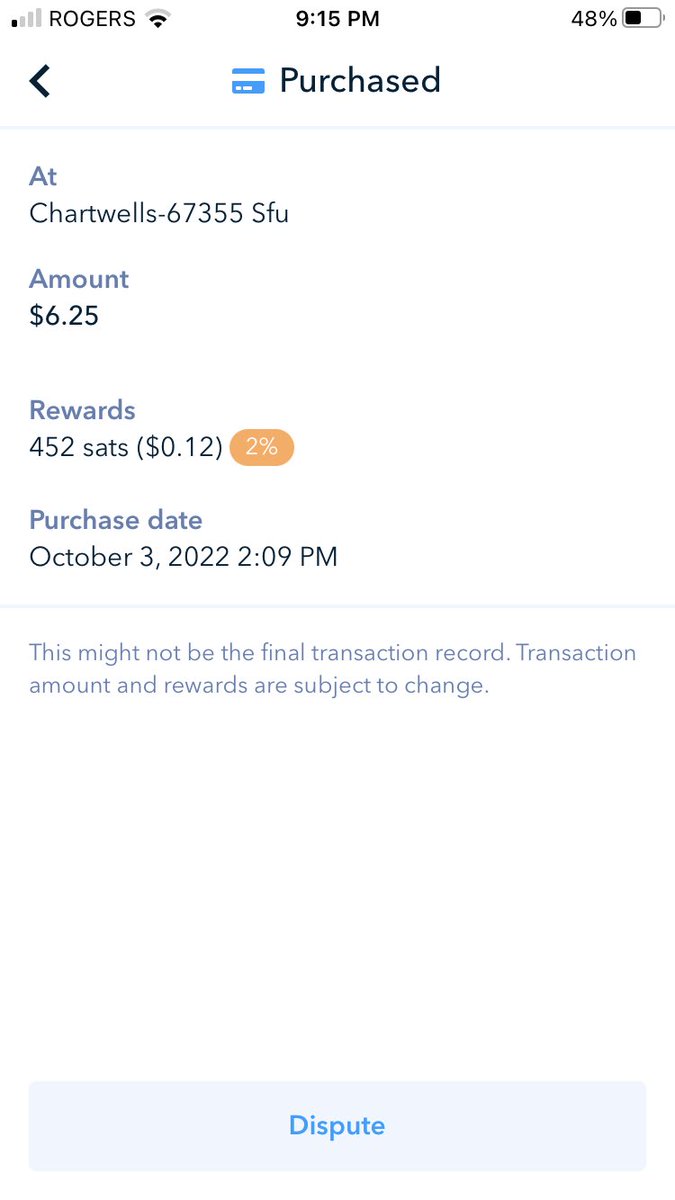
Task: Tap the Purchase date label
Action: (116, 520)
